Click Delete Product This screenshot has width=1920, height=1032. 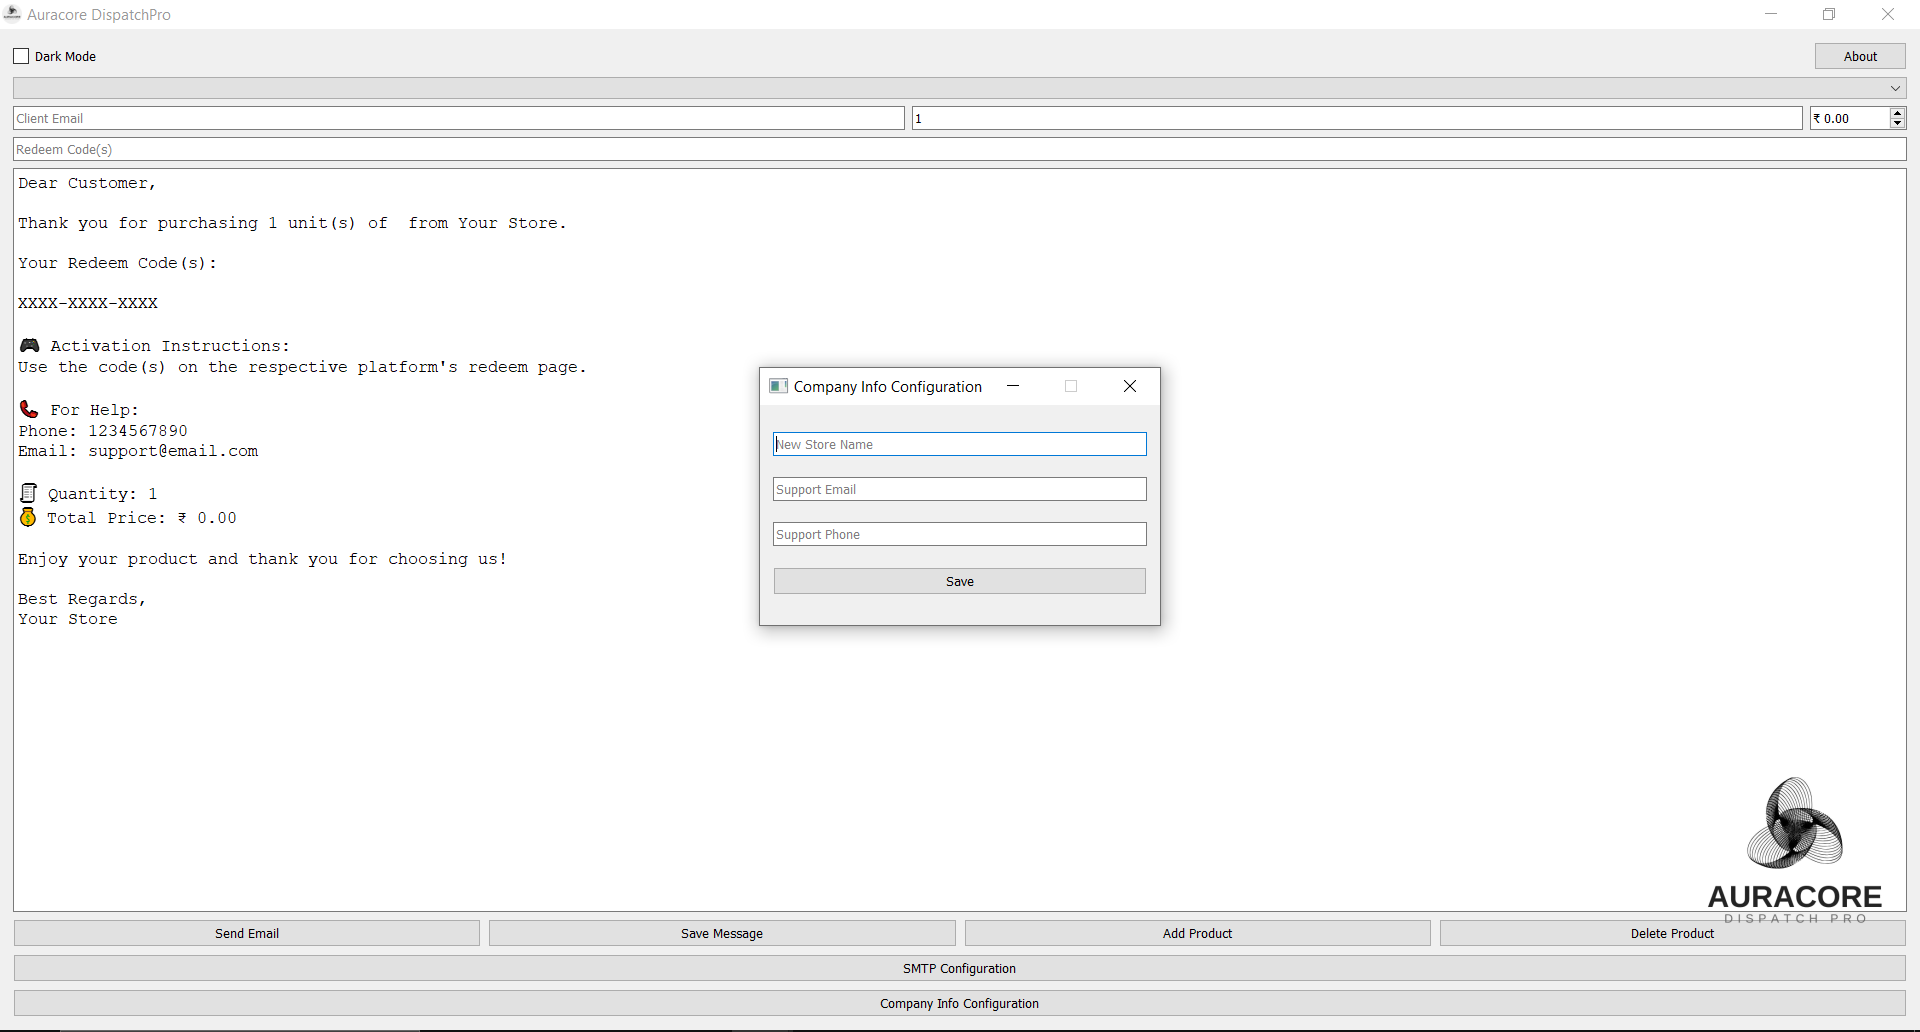point(1671,933)
